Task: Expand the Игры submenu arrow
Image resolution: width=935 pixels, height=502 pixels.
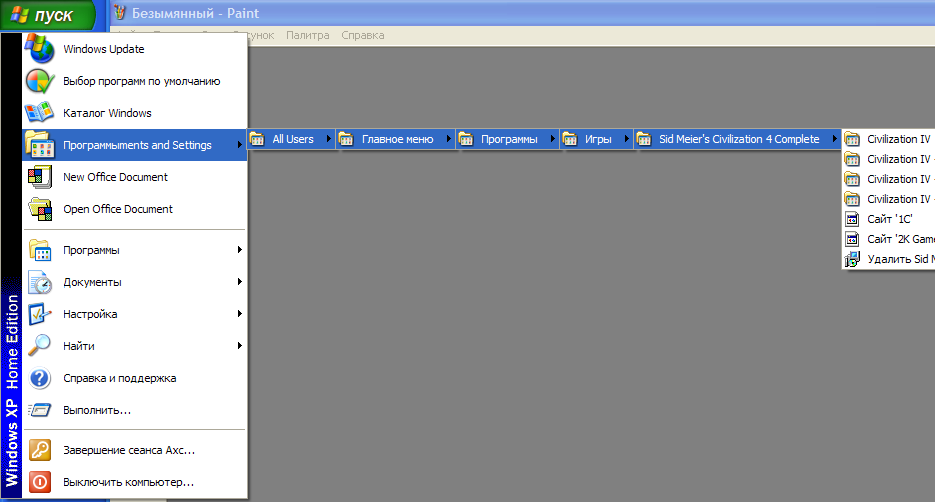Action: click(x=626, y=139)
